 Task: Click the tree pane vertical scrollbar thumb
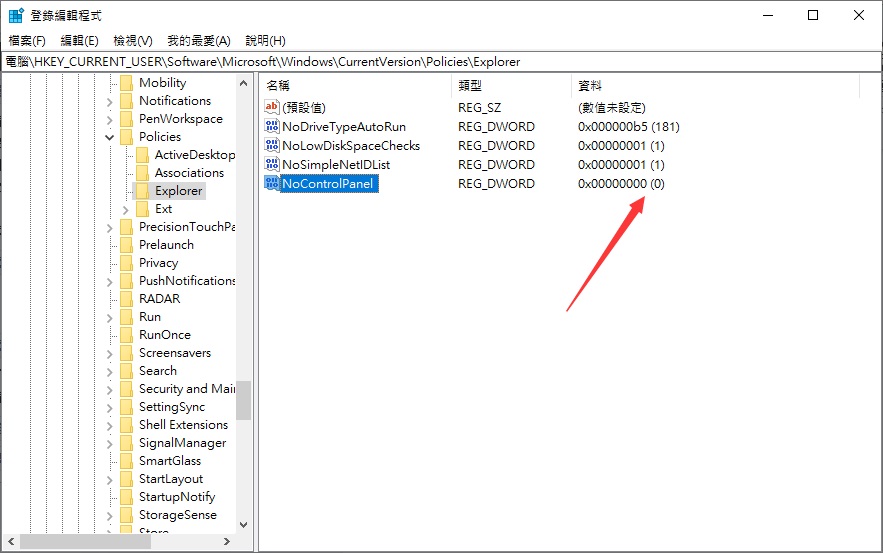[x=243, y=399]
